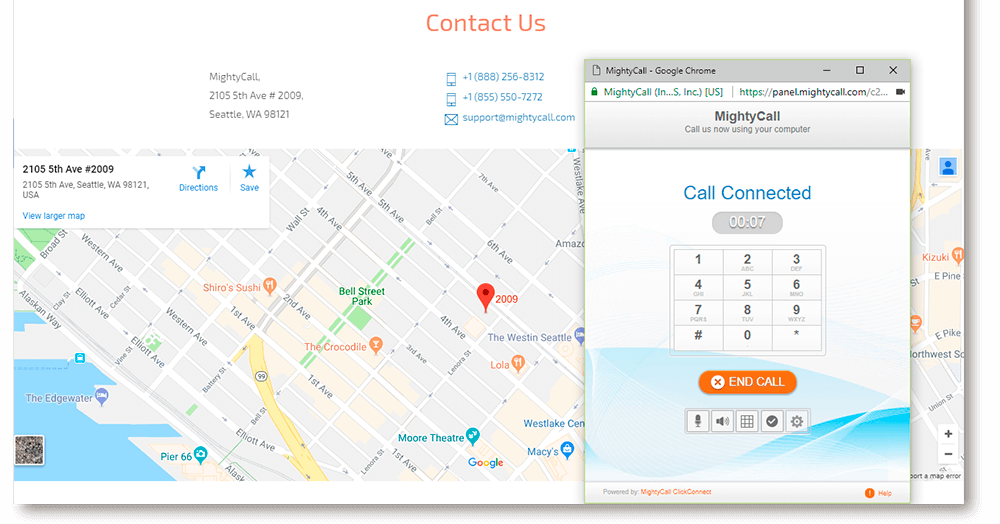This screenshot has width=1000, height=524.
Task: Dial keypad digit 0
Action: (747, 338)
